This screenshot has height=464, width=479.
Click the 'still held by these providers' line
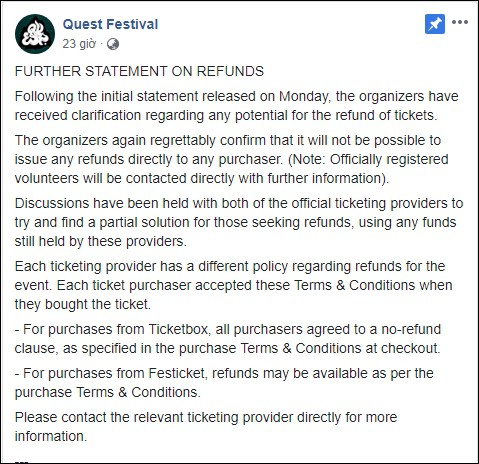[x=100, y=241]
